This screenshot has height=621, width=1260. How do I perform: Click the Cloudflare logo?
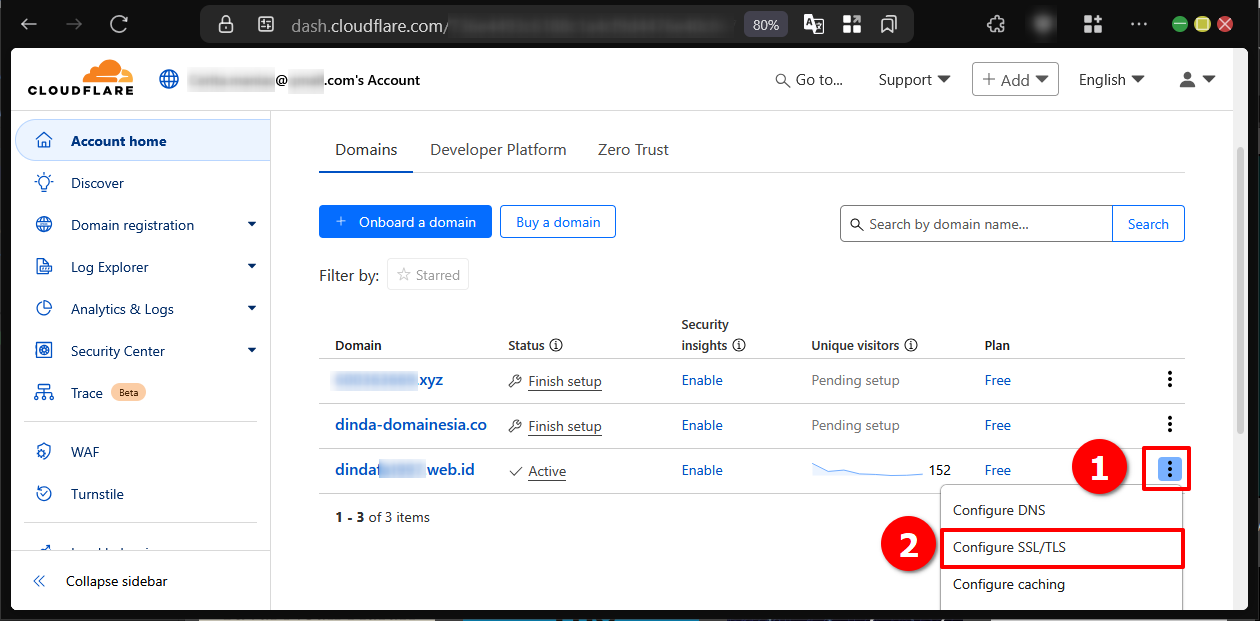pyautogui.click(x=81, y=79)
